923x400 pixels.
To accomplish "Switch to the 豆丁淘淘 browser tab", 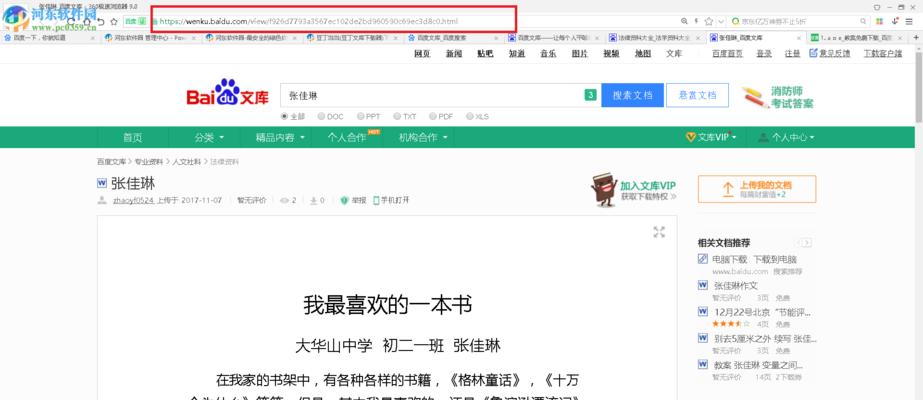I will click(x=352, y=38).
